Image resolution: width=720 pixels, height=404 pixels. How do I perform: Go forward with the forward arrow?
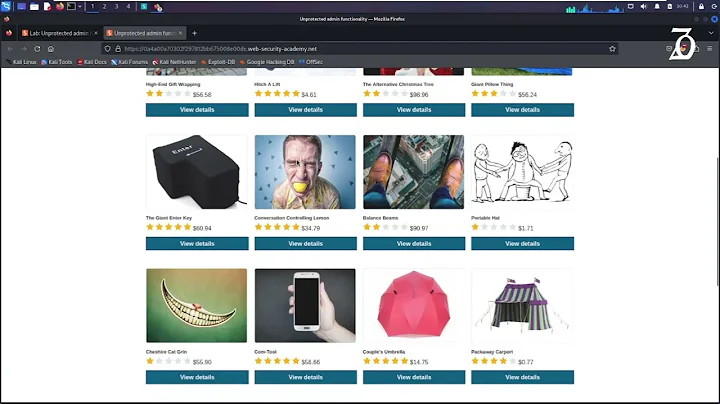[23, 49]
